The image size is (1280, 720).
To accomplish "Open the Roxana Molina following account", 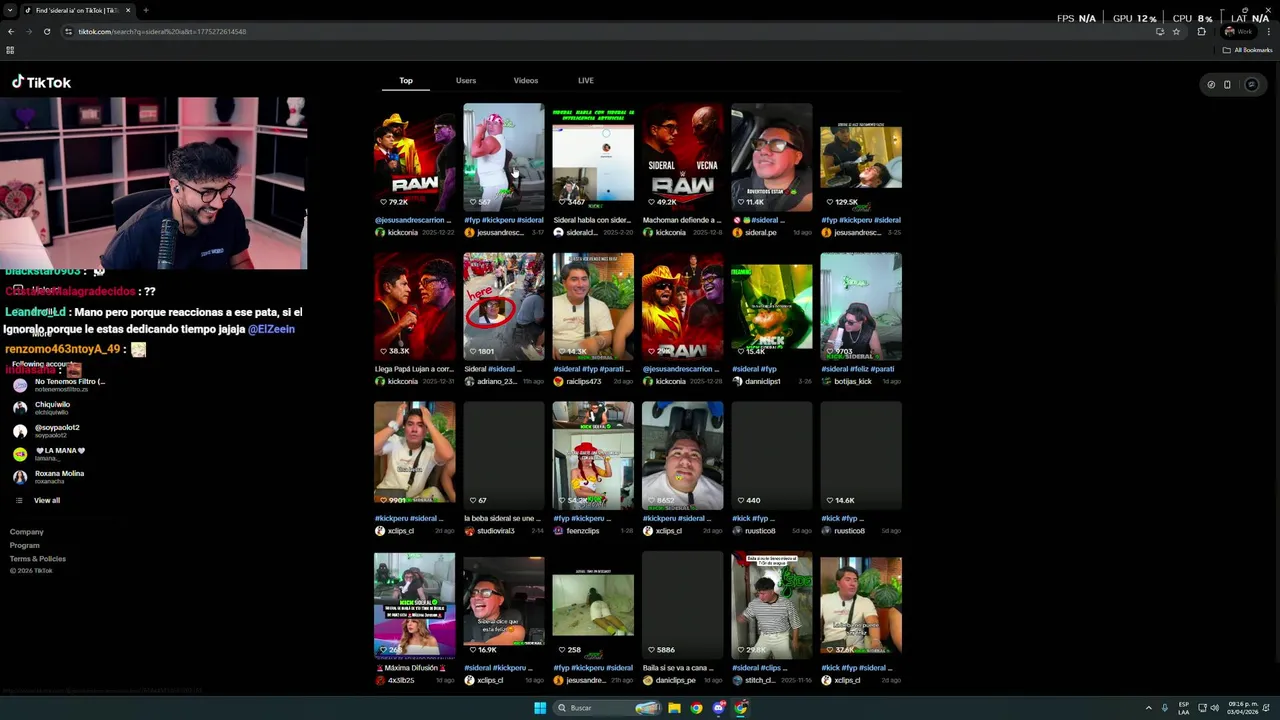I will 49,476.
